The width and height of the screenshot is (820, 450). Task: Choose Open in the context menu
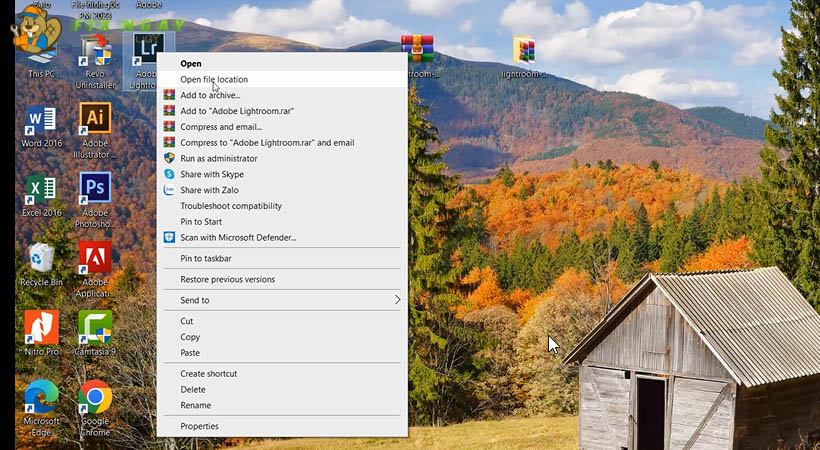pyautogui.click(x=282, y=63)
